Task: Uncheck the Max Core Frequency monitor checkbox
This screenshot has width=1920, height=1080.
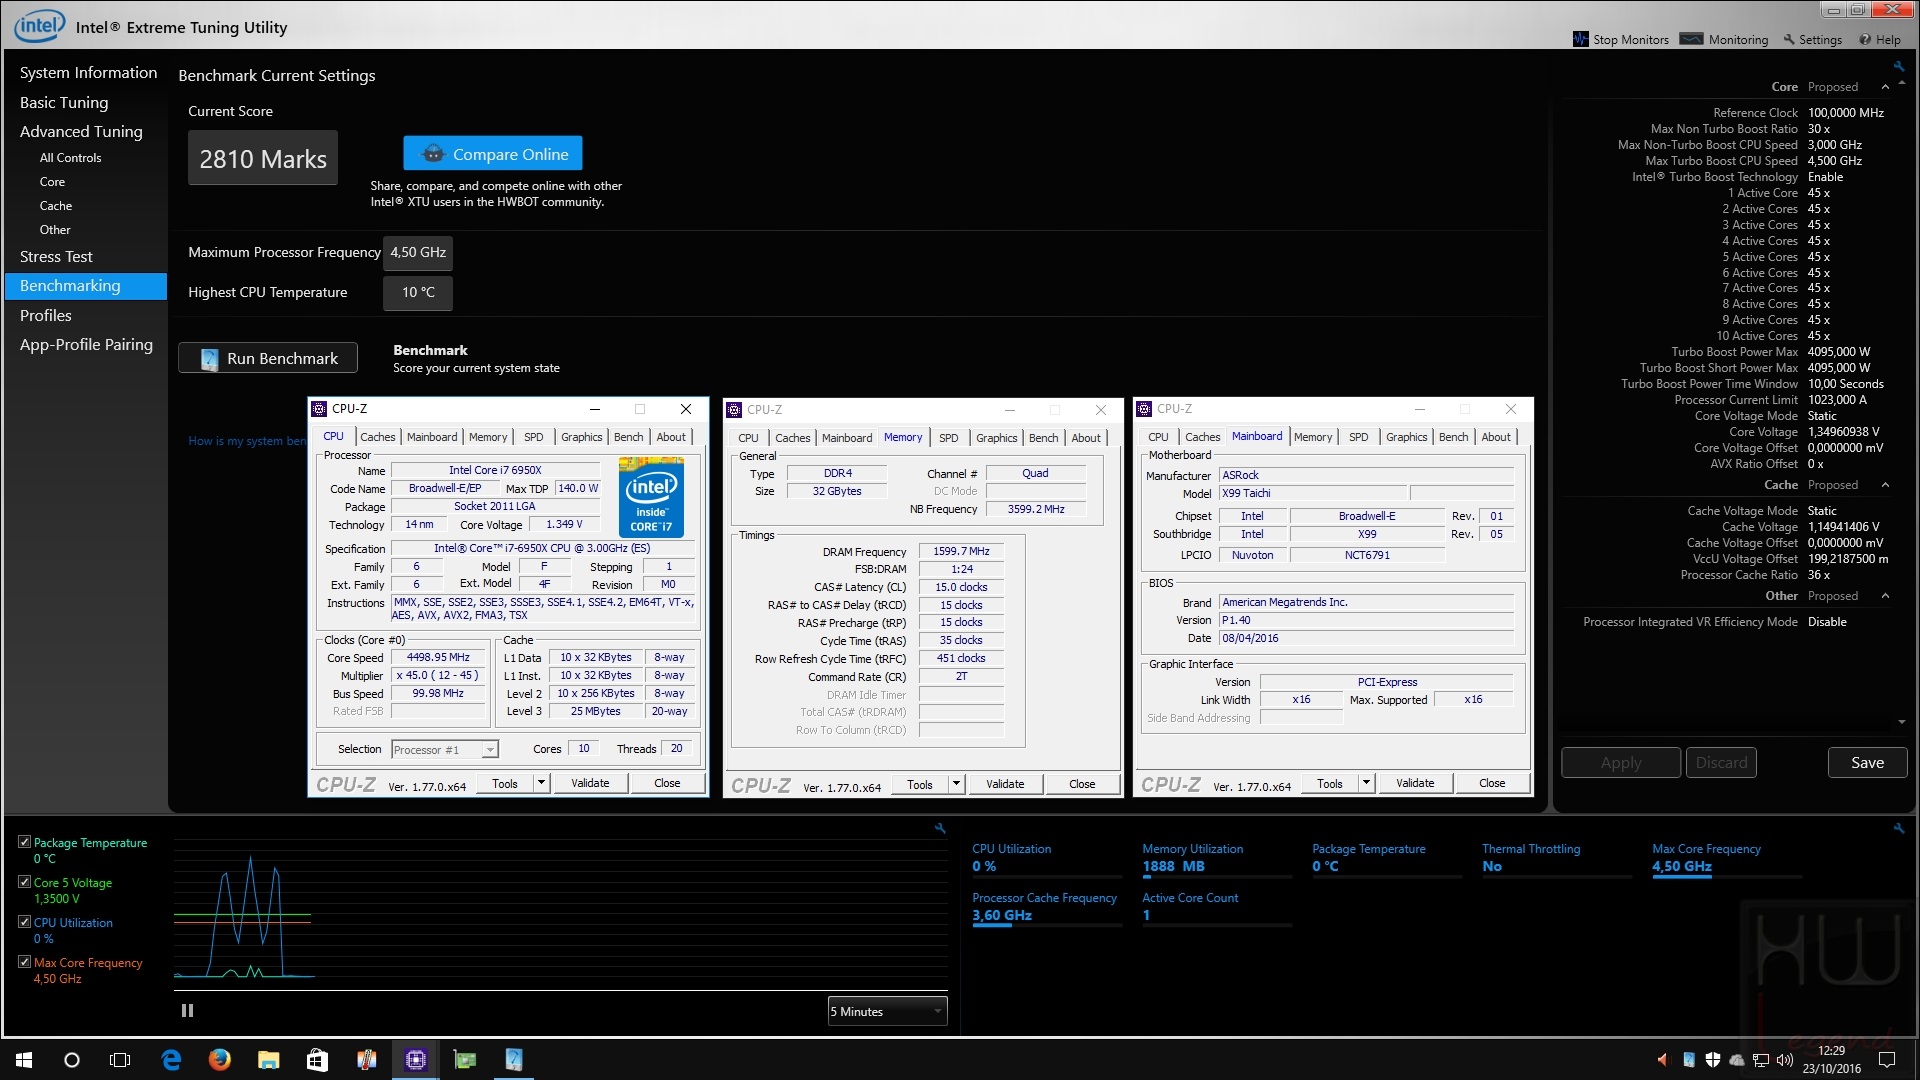Action: [x=24, y=962]
